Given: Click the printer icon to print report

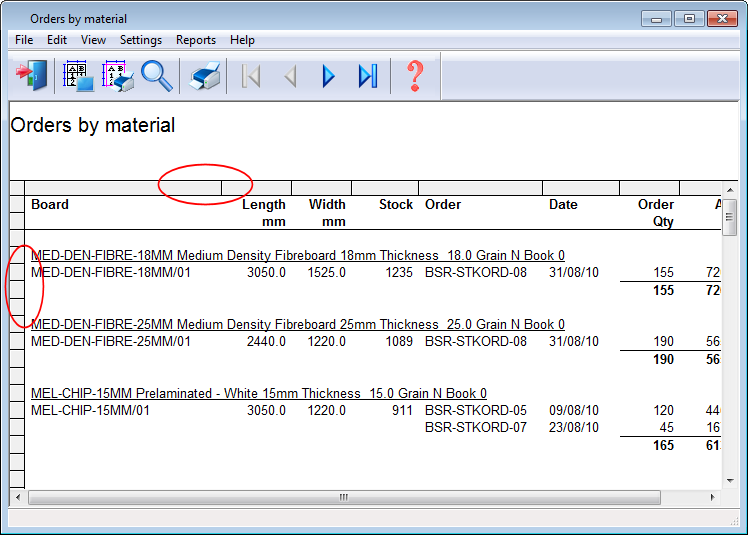Looking at the screenshot, I should [205, 75].
